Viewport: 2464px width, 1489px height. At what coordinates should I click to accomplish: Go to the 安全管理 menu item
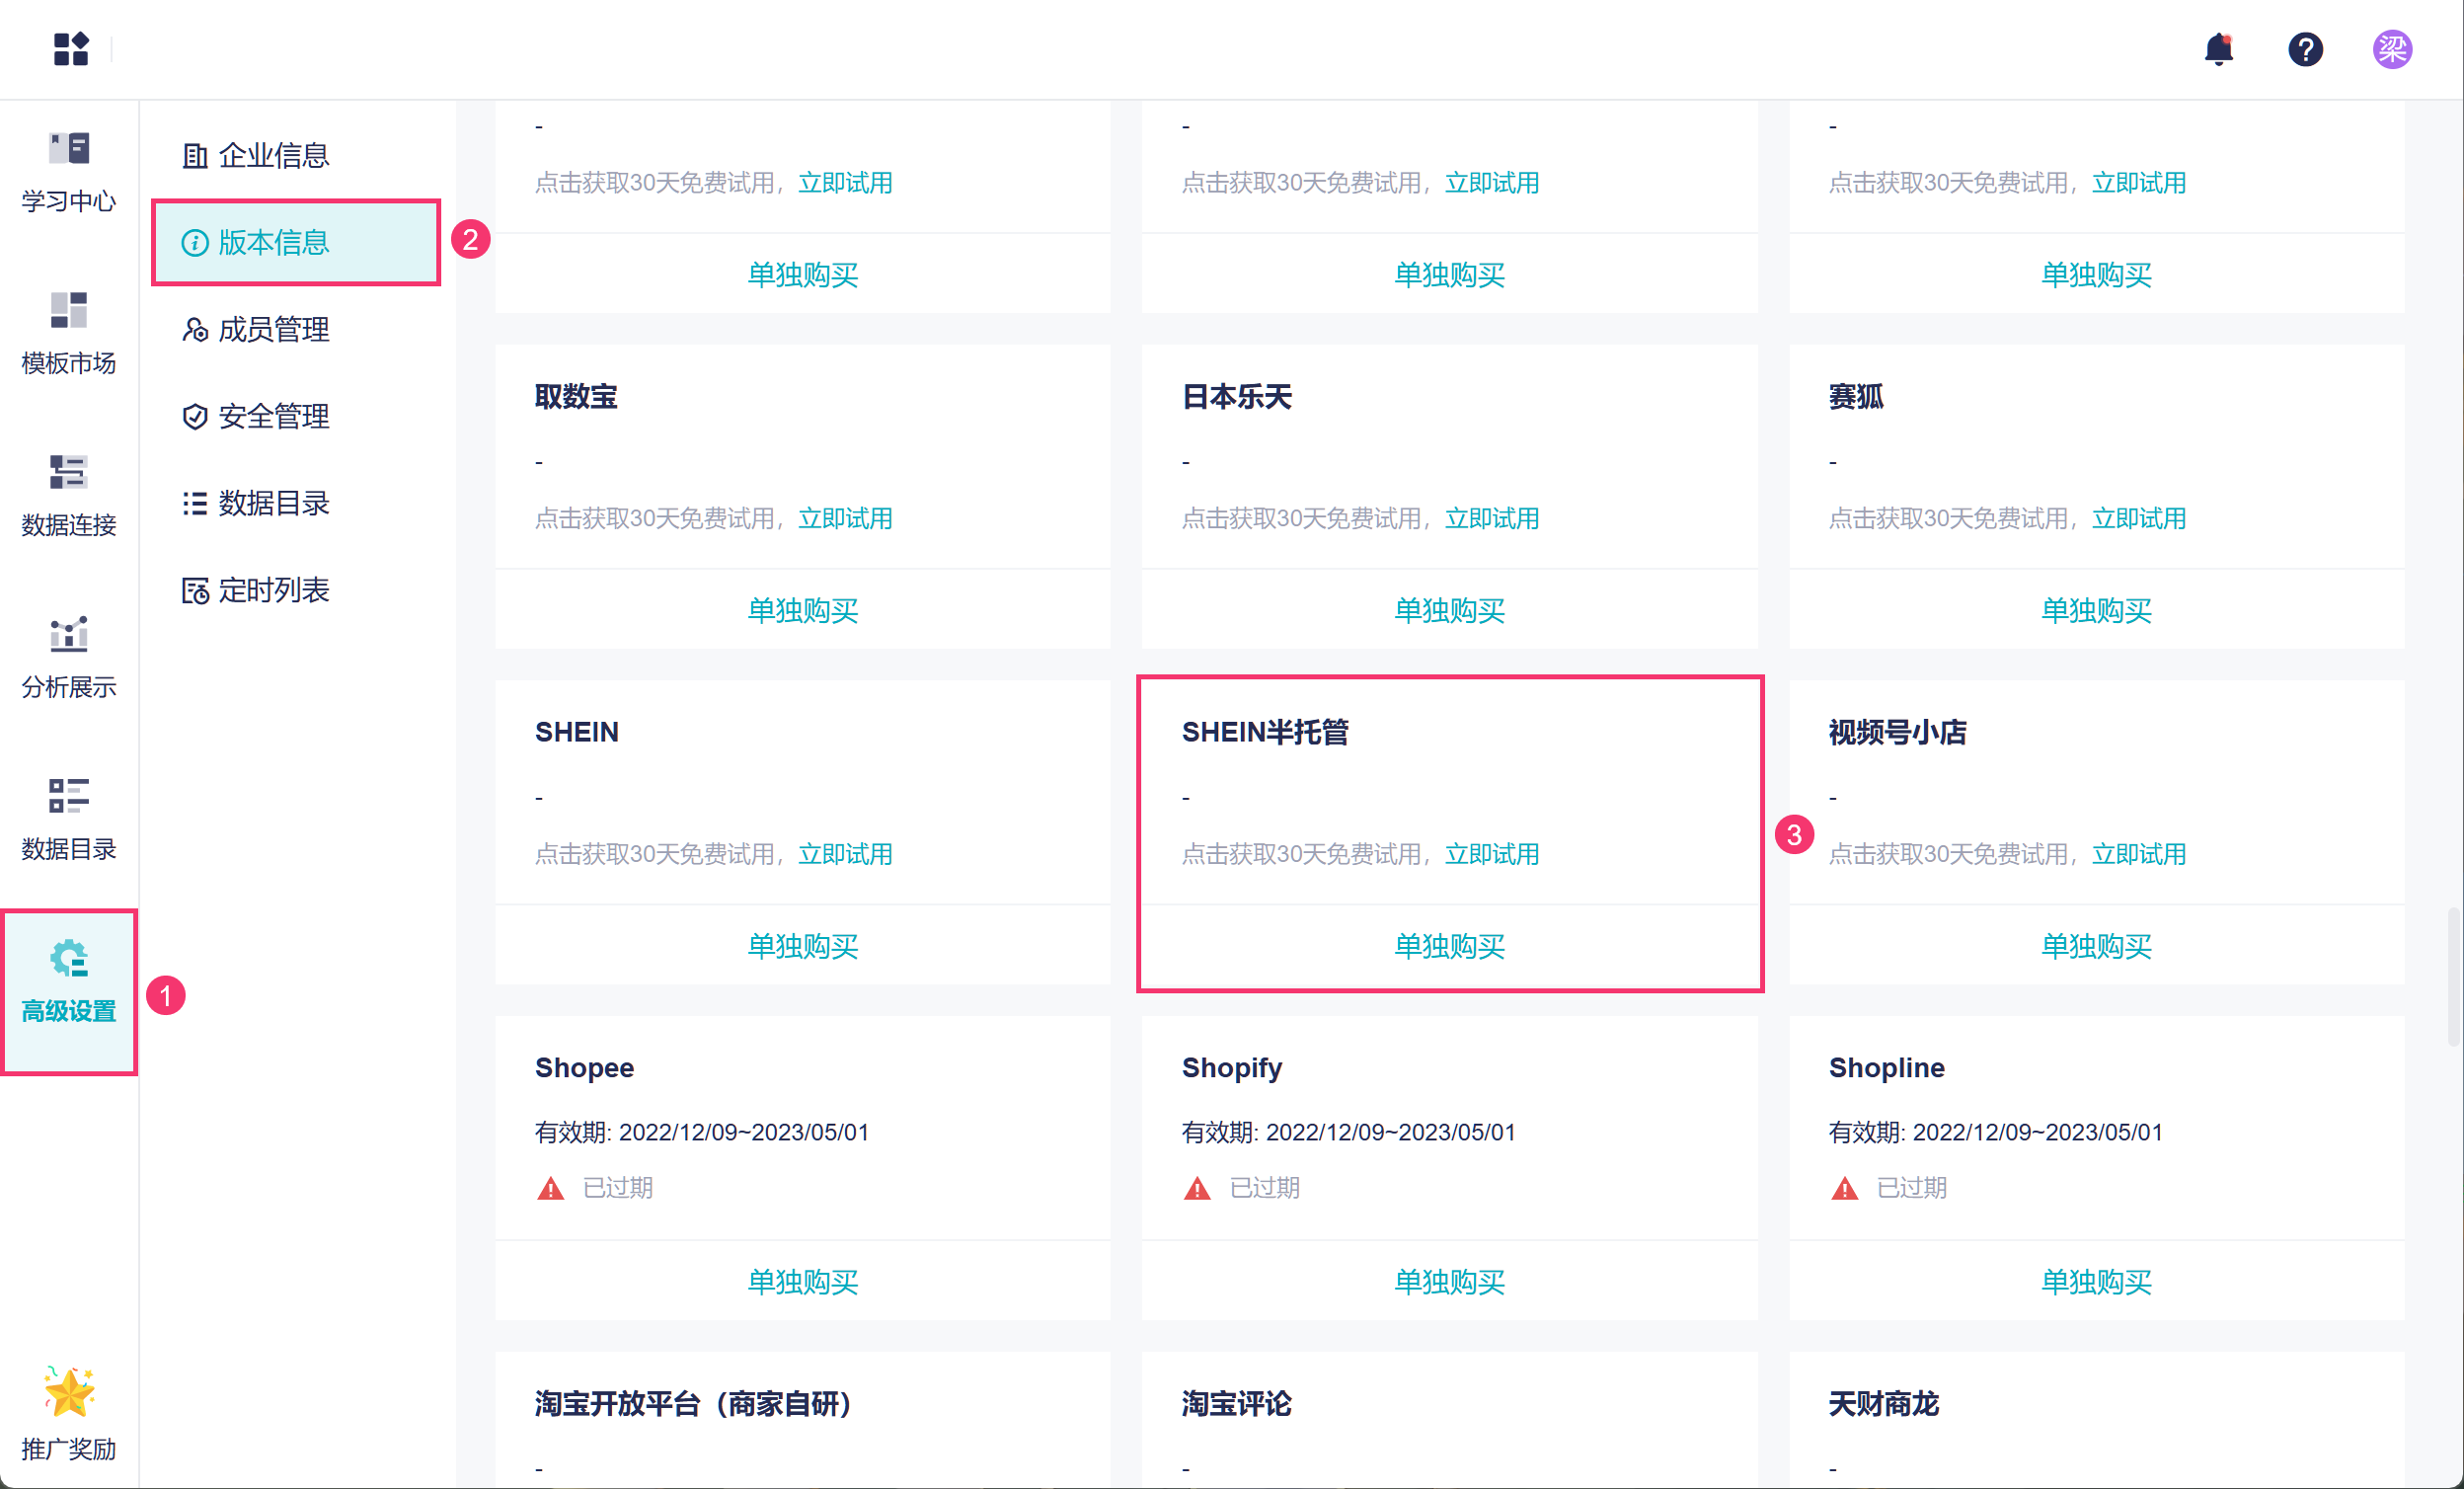click(x=273, y=416)
